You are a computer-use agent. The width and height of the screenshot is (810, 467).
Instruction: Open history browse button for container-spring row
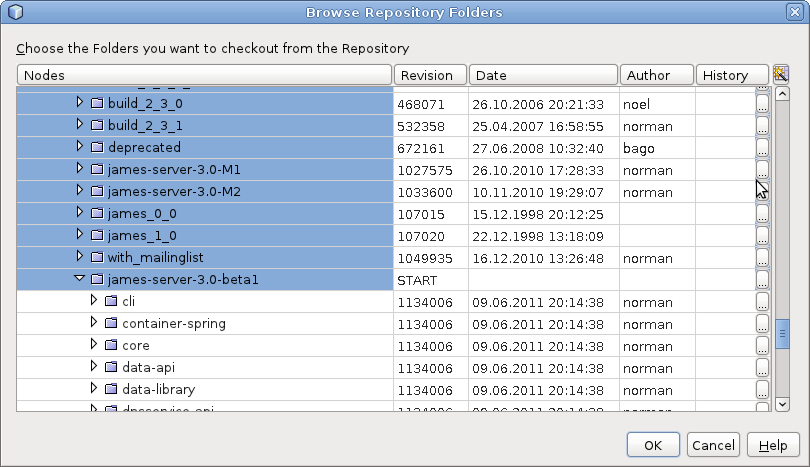click(x=762, y=324)
